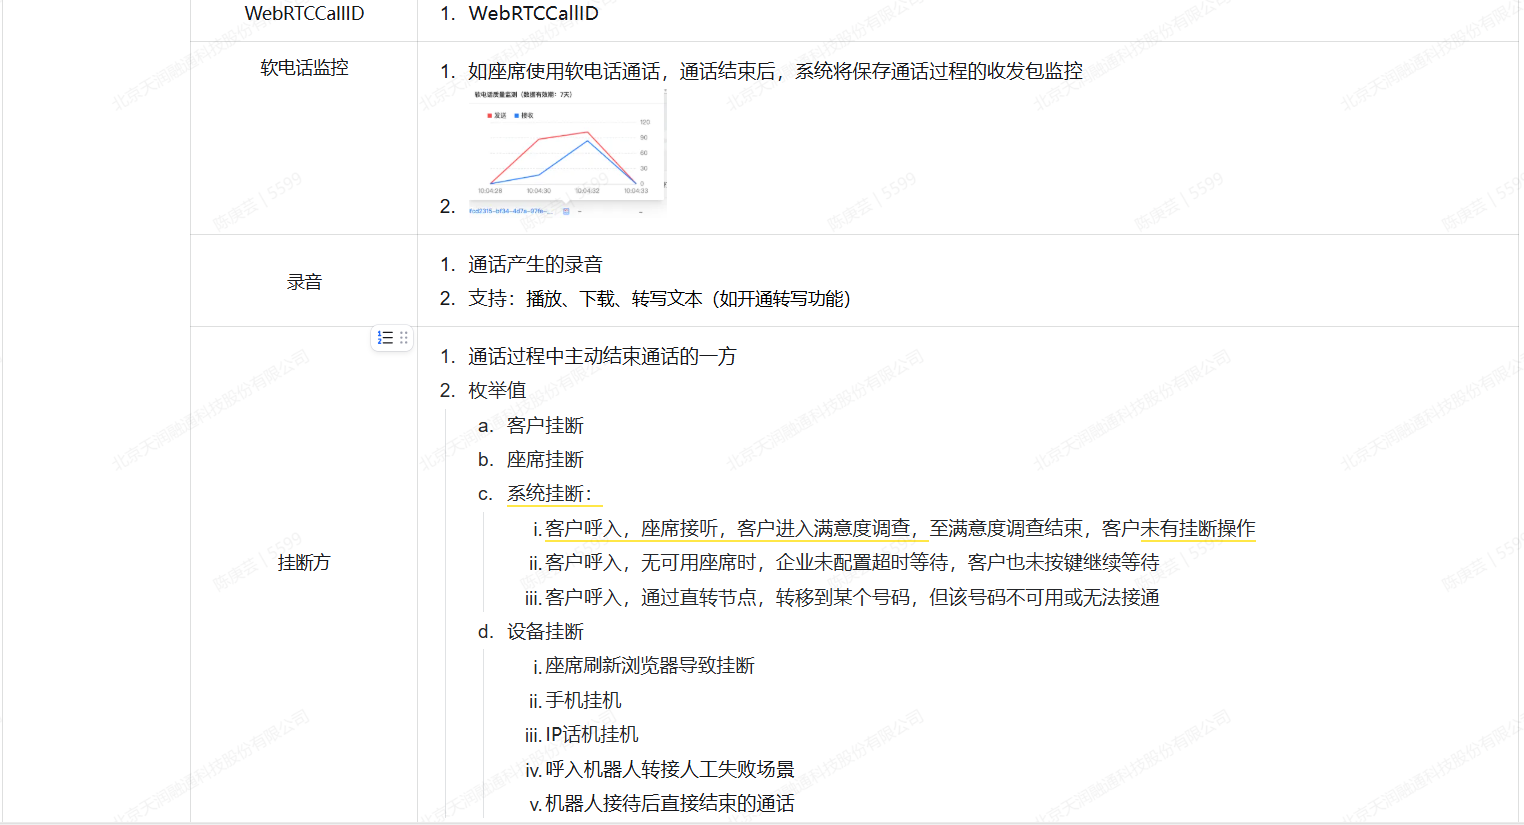
Task: Click the 客户挂断 sub-item
Action: (545, 426)
